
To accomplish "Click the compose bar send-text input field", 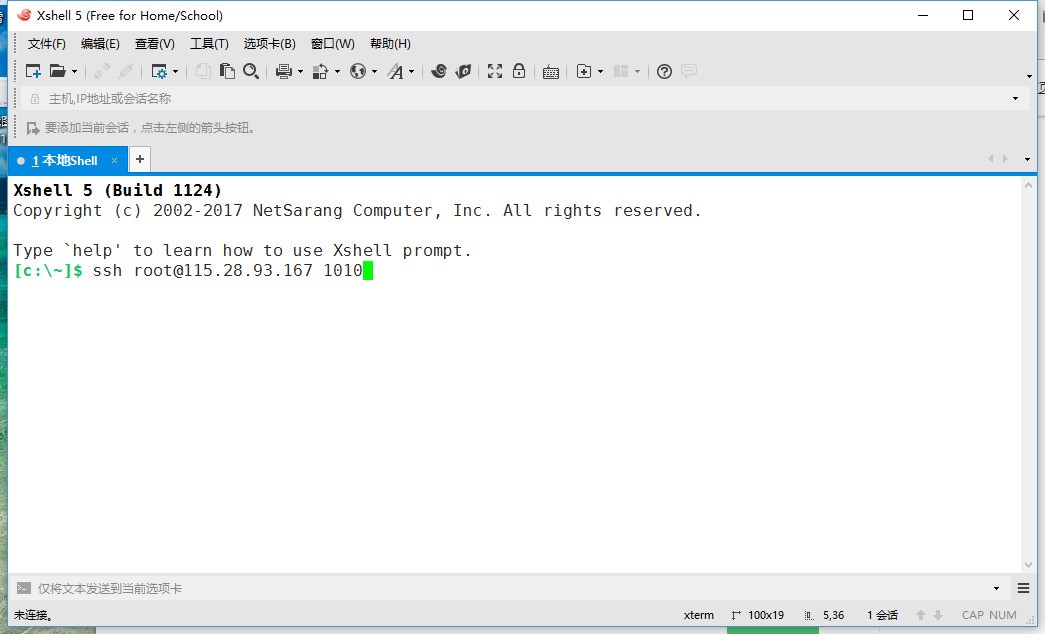I will pyautogui.click(x=510, y=589).
